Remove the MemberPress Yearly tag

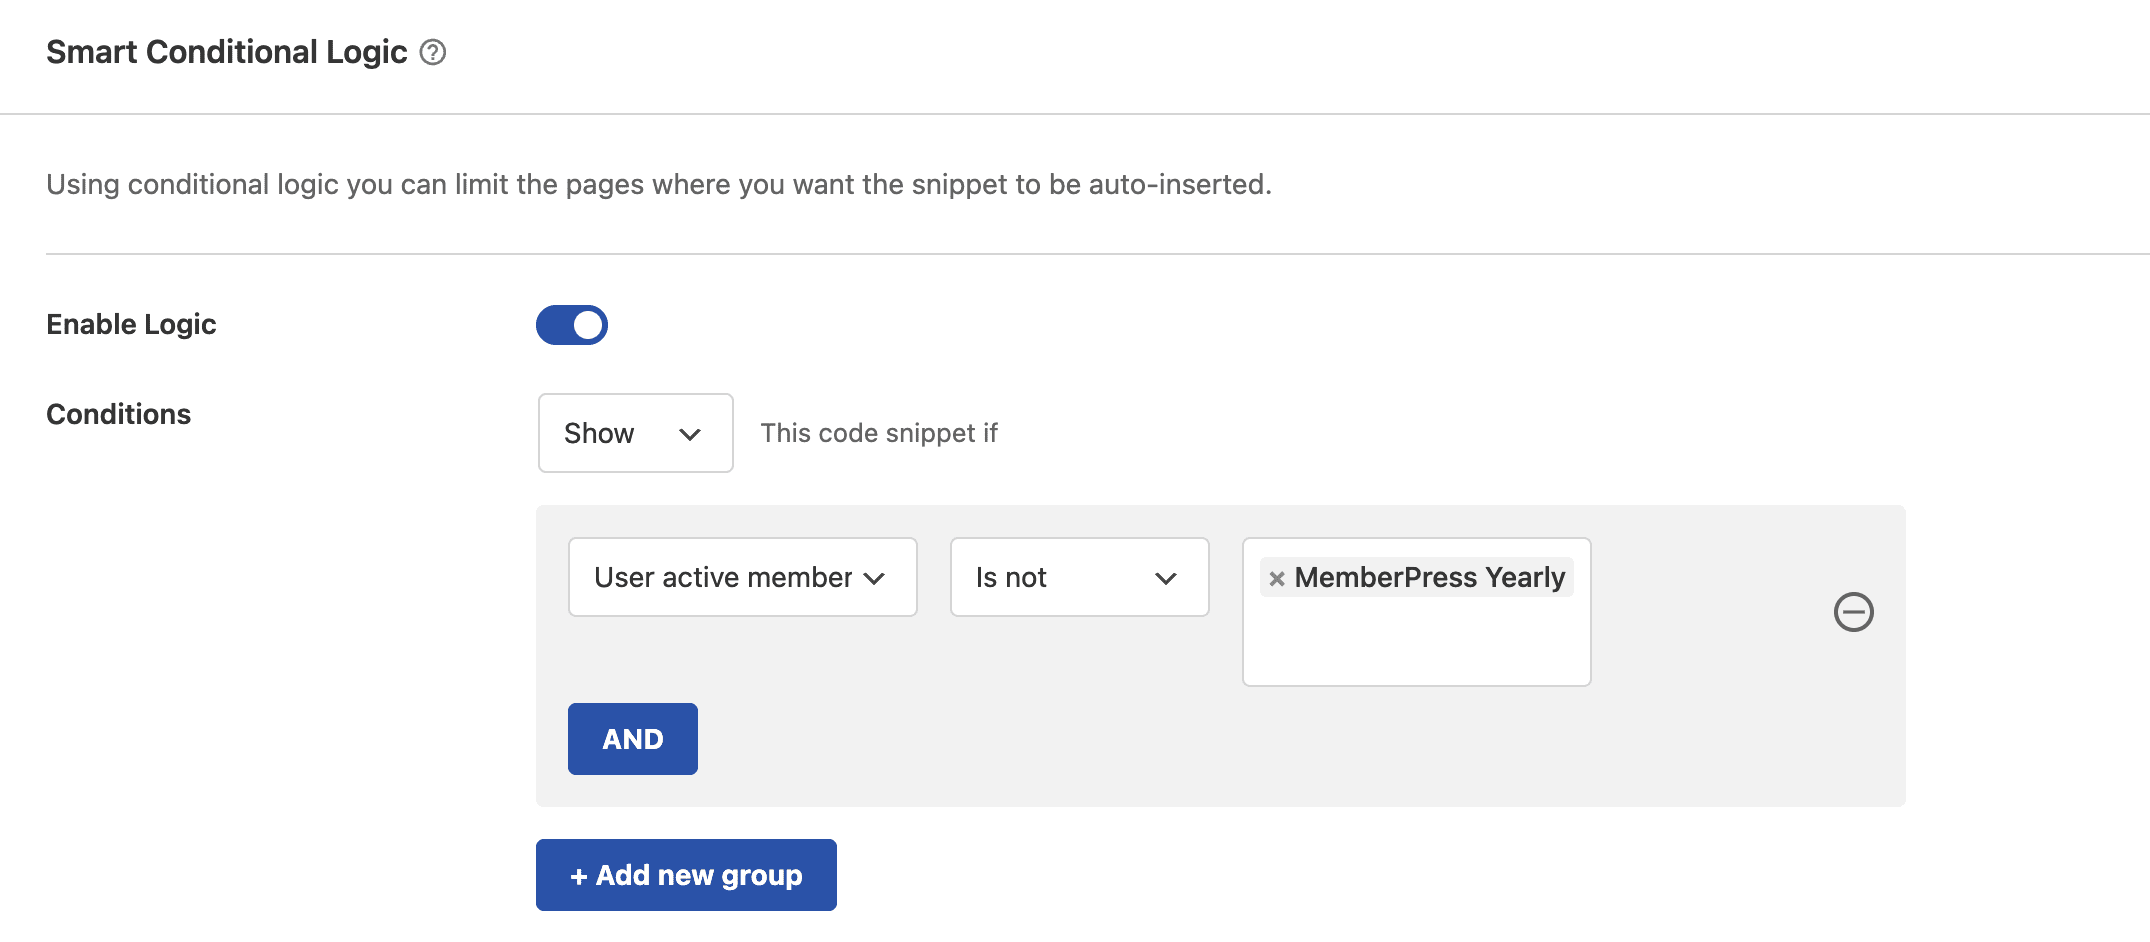coord(1276,578)
